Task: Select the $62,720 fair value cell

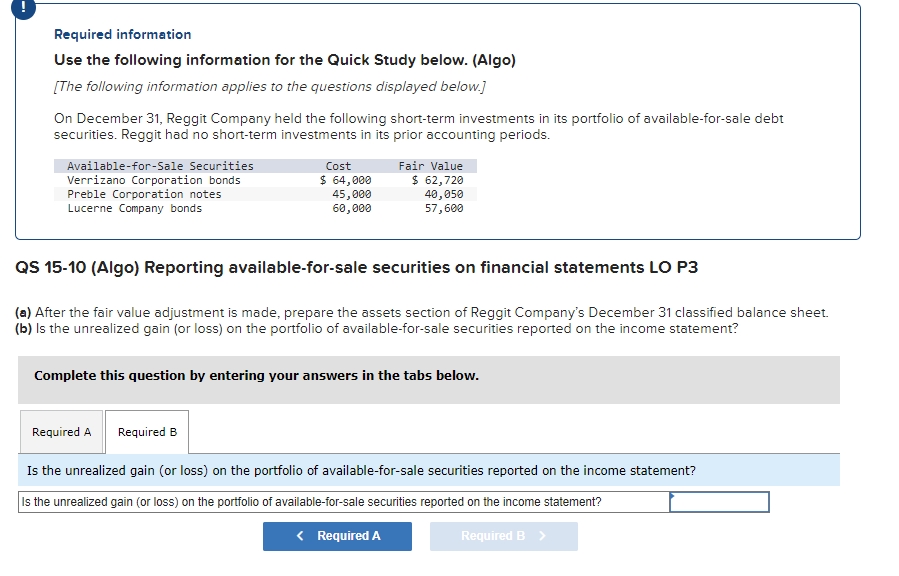Action: click(437, 180)
